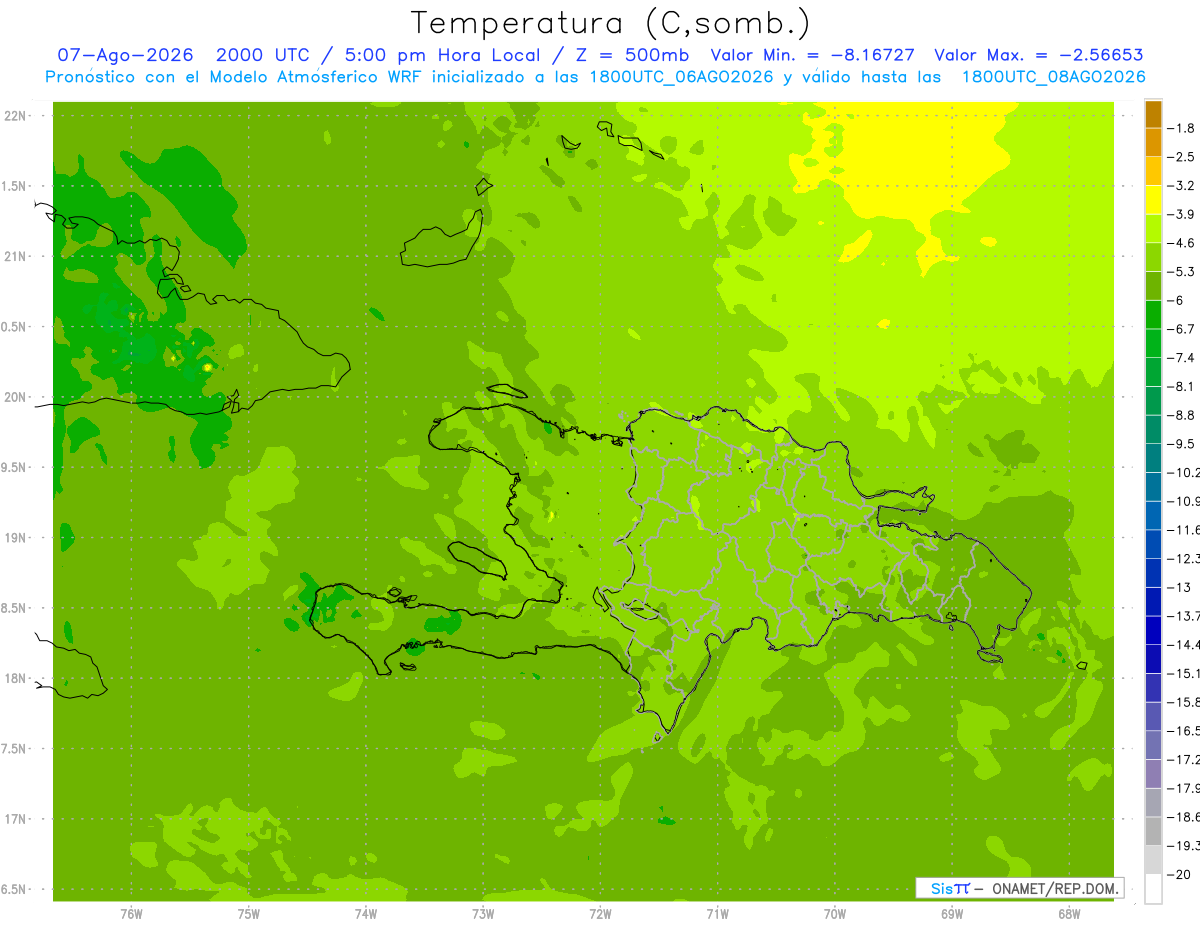This screenshot has height=927, width=1200.
Task: Click the '70W' longitude axis label
Action: tap(835, 913)
